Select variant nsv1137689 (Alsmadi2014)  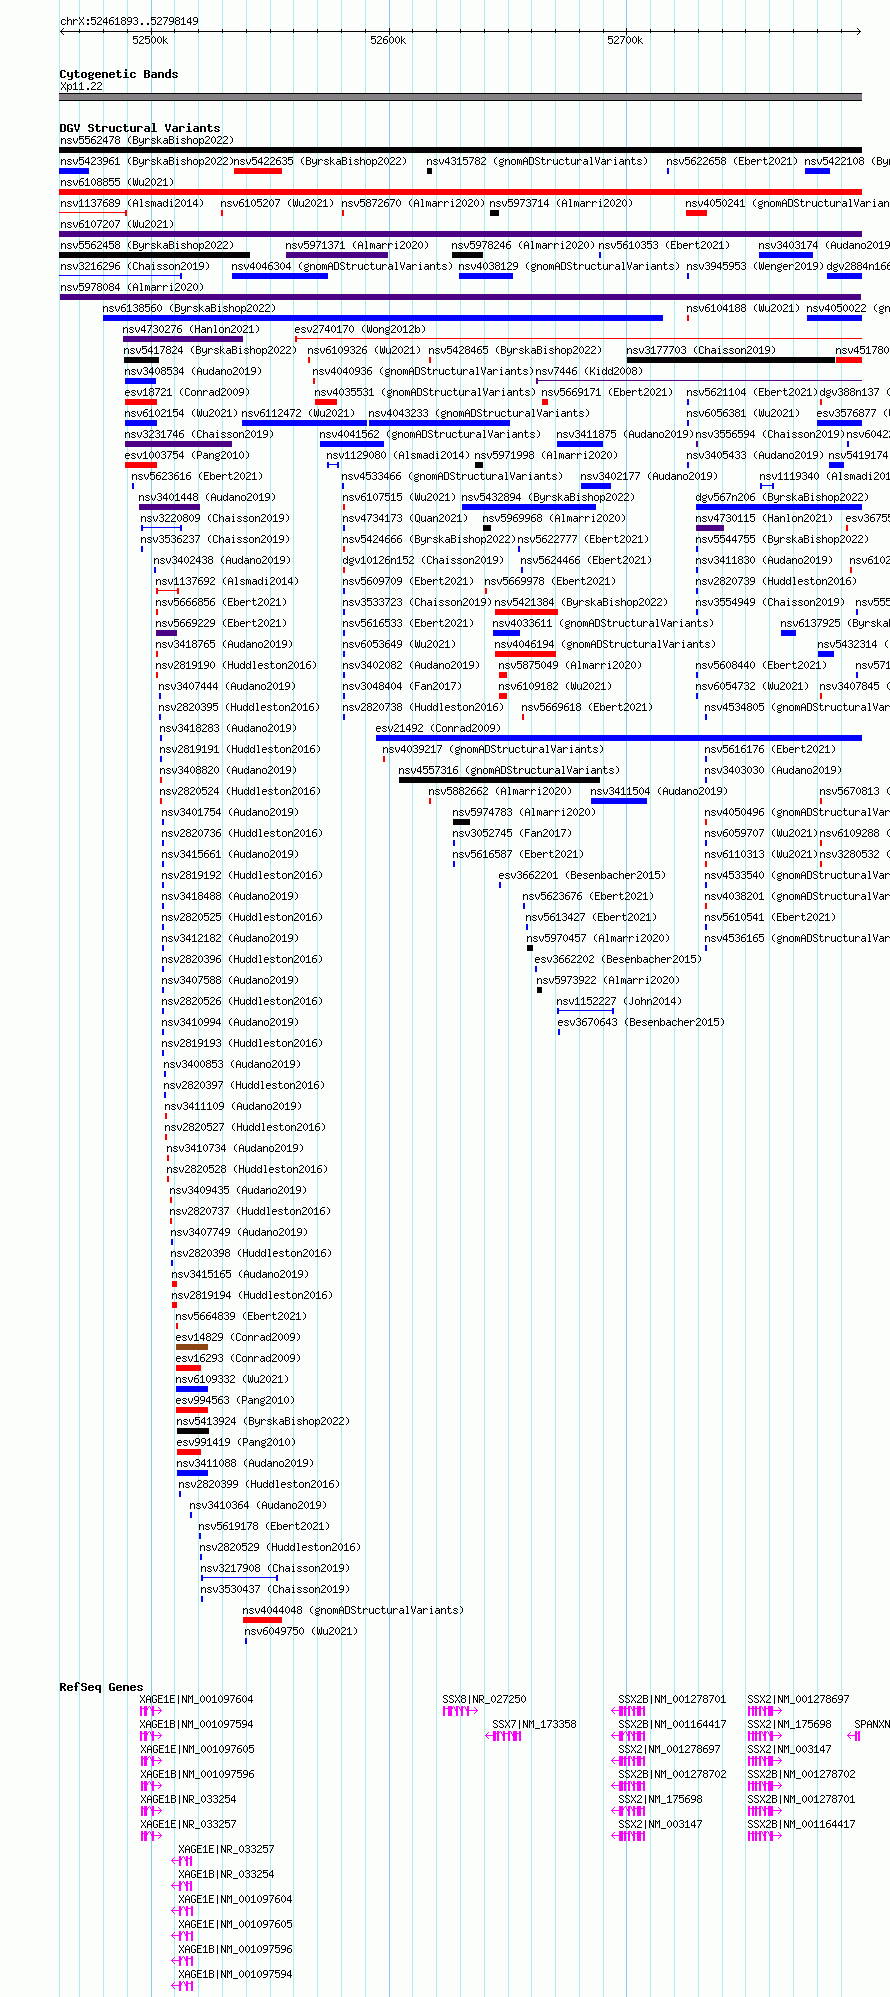tap(132, 203)
